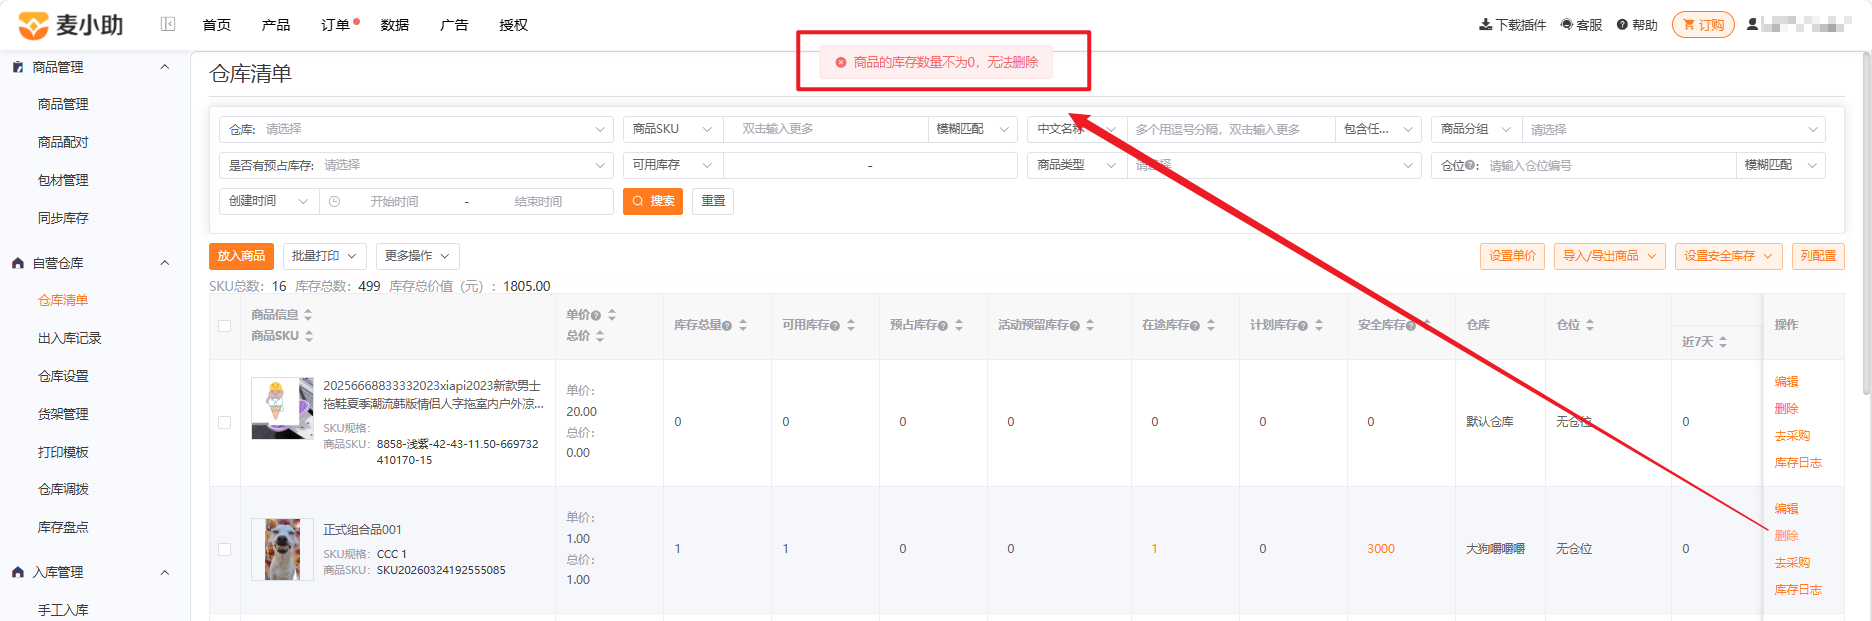The width and height of the screenshot is (1872, 621).
Task: Click the 入库管理 house icon
Action: (x=18, y=572)
